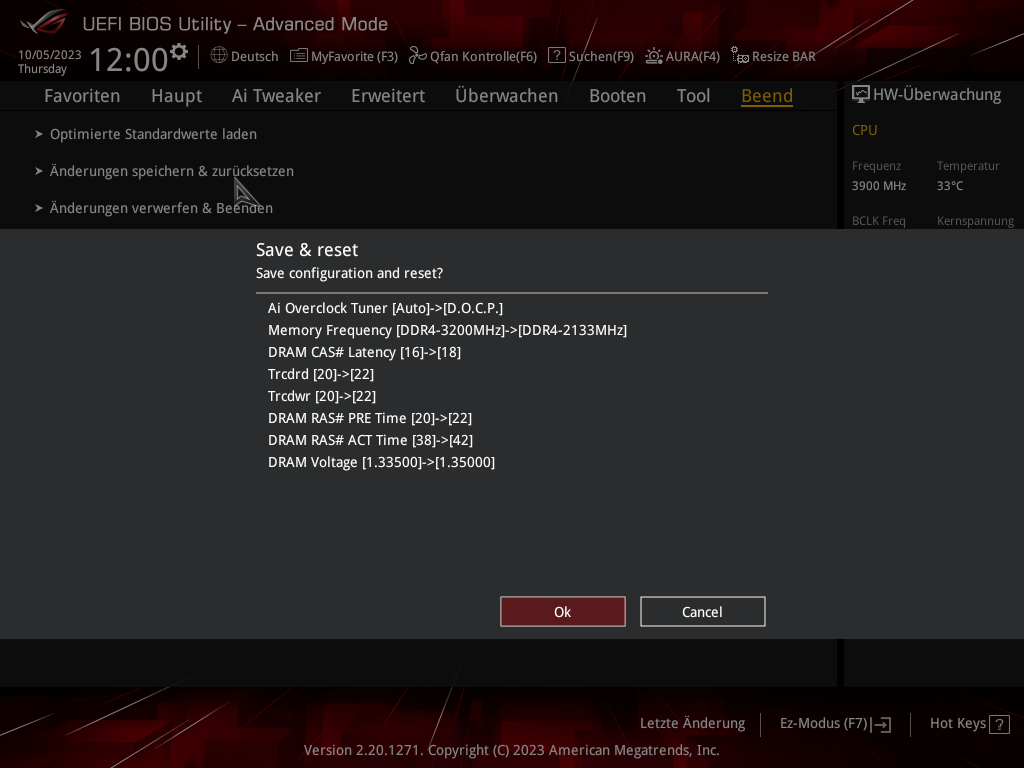This screenshot has height=768, width=1024.
Task: Select the Beend tab
Action: [767, 96]
